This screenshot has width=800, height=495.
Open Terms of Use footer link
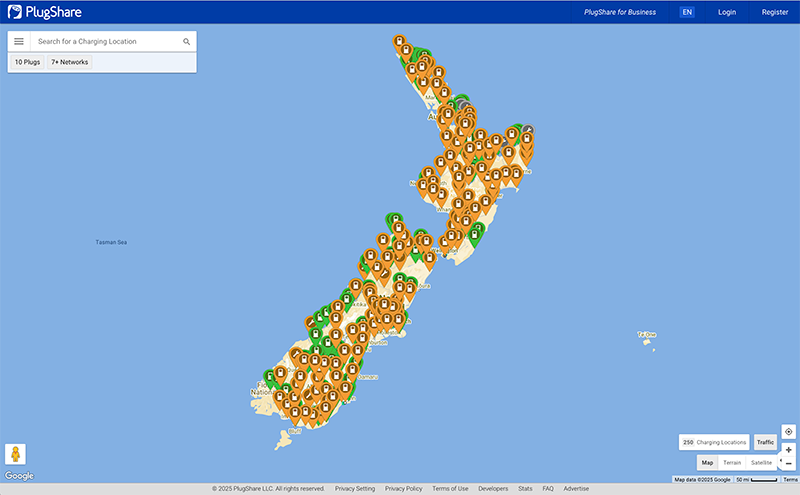click(x=450, y=489)
